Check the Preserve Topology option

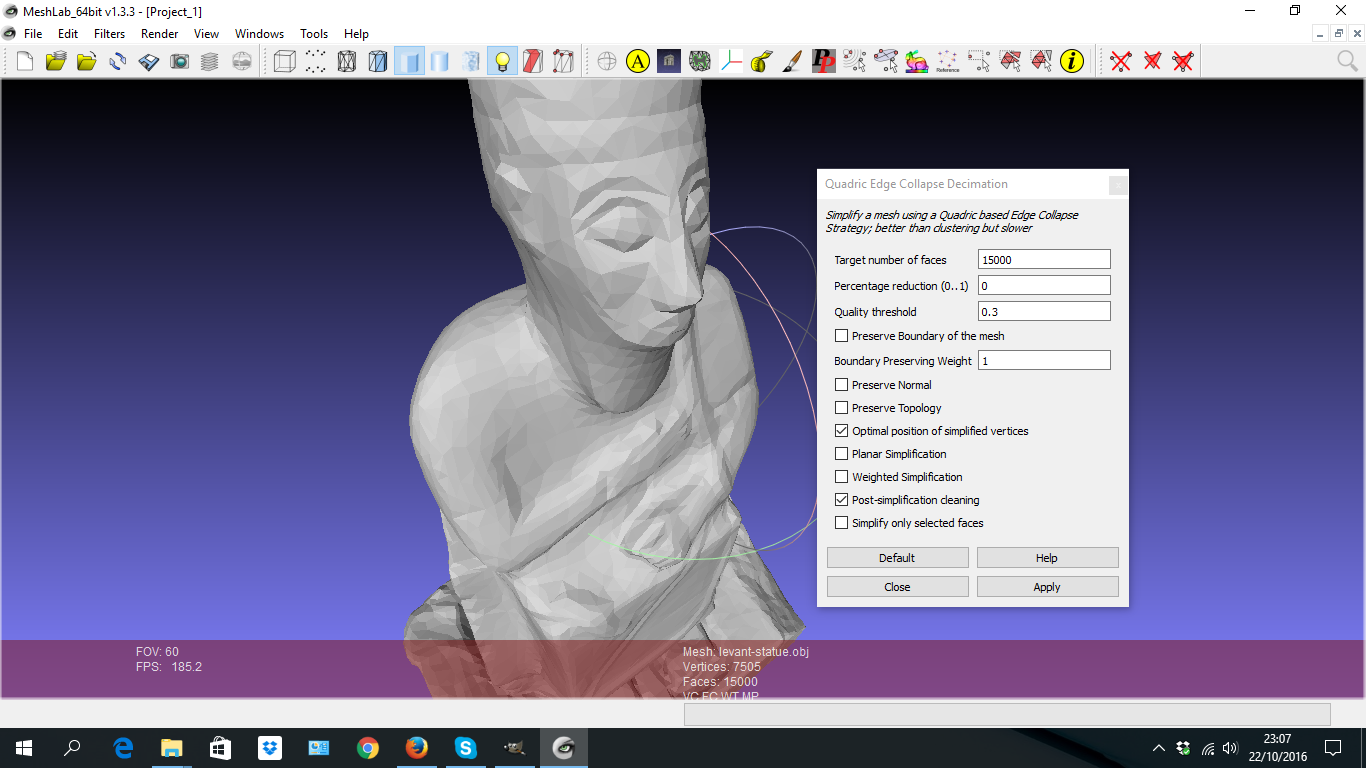point(842,408)
